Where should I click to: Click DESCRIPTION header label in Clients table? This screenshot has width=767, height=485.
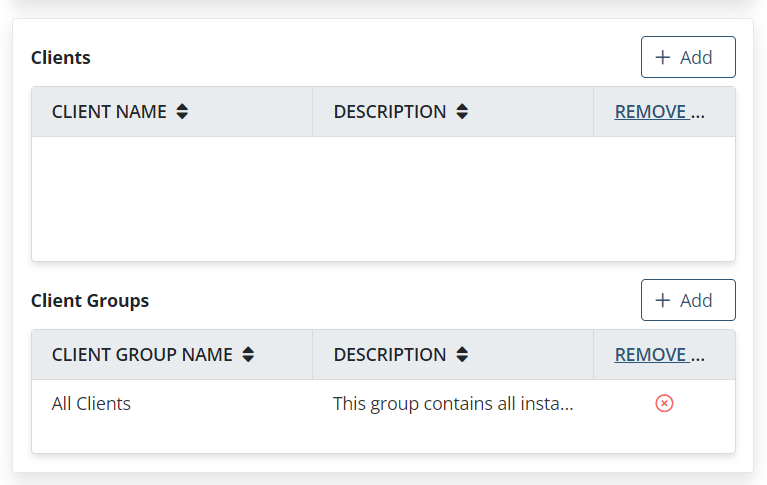pos(390,112)
